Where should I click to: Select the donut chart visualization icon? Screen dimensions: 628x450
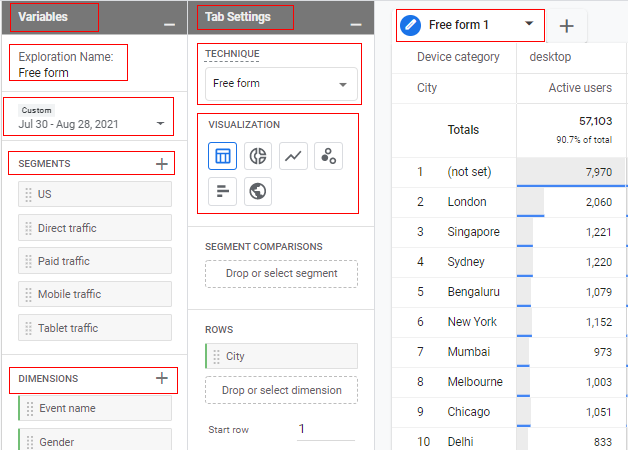[258, 156]
